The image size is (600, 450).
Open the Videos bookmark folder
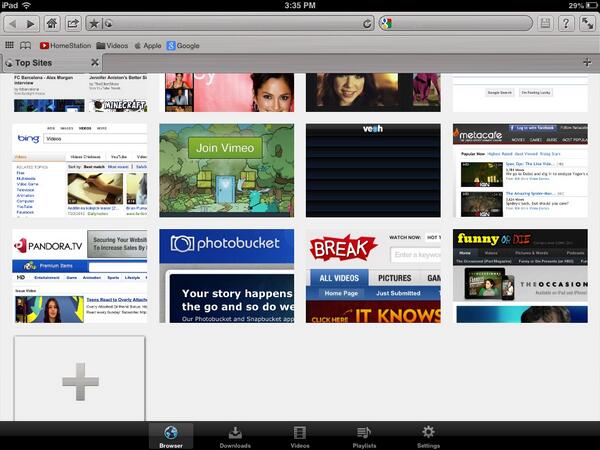point(112,46)
